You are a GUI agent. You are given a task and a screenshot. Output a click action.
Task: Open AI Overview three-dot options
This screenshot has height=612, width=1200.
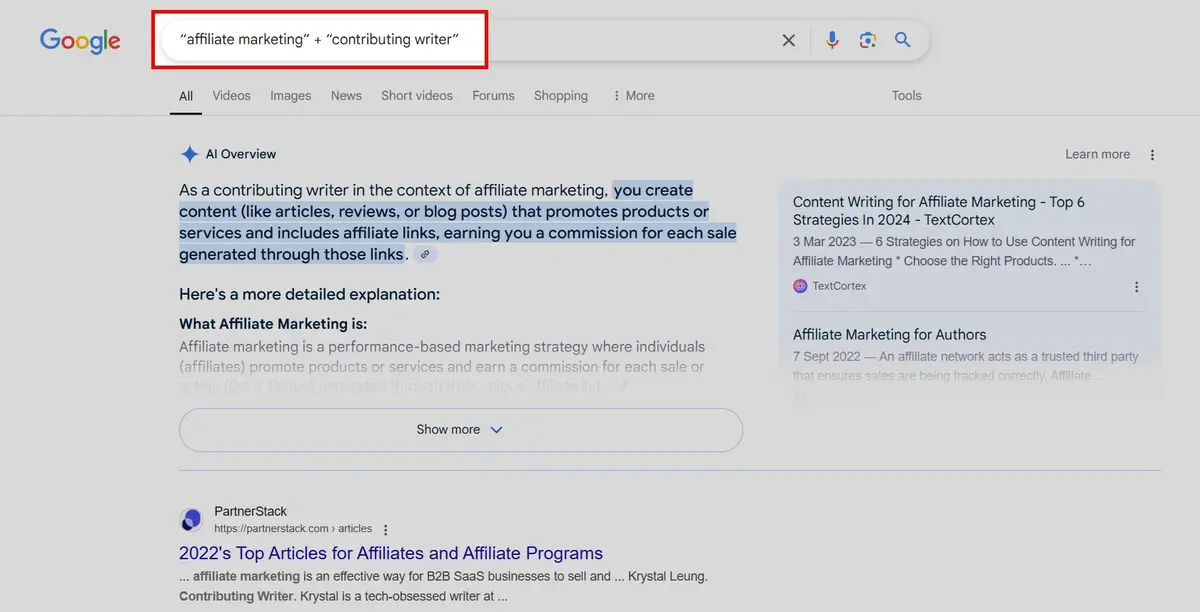tap(1152, 155)
